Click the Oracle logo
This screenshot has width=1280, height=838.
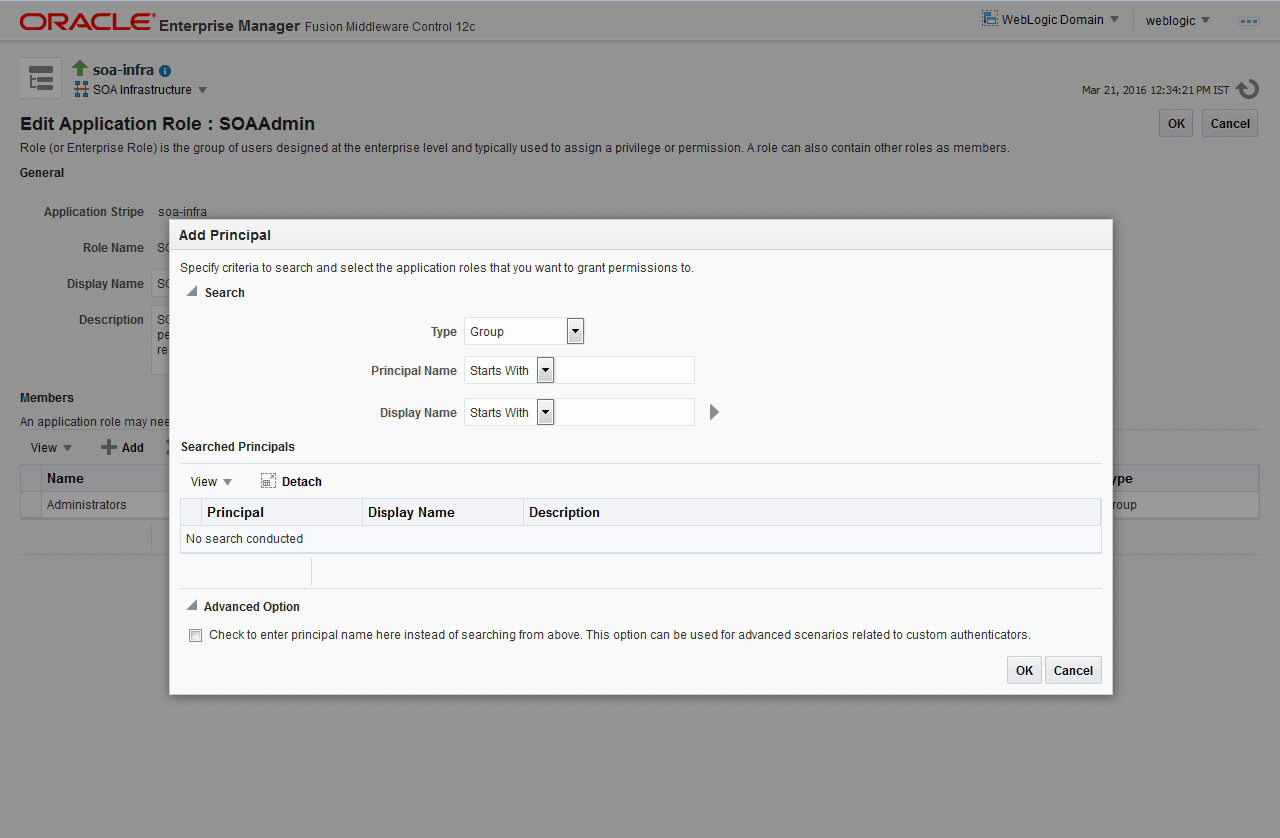(x=87, y=21)
